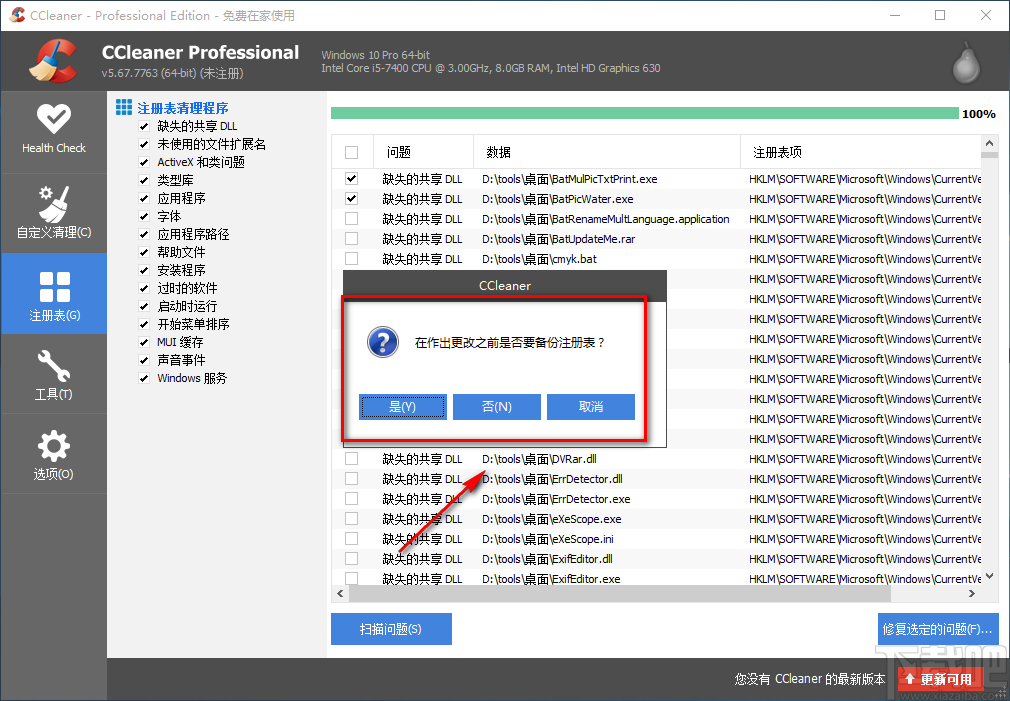Click the right arrow of horizontal scrollbar
This screenshot has height=701, width=1010.
click(x=971, y=593)
